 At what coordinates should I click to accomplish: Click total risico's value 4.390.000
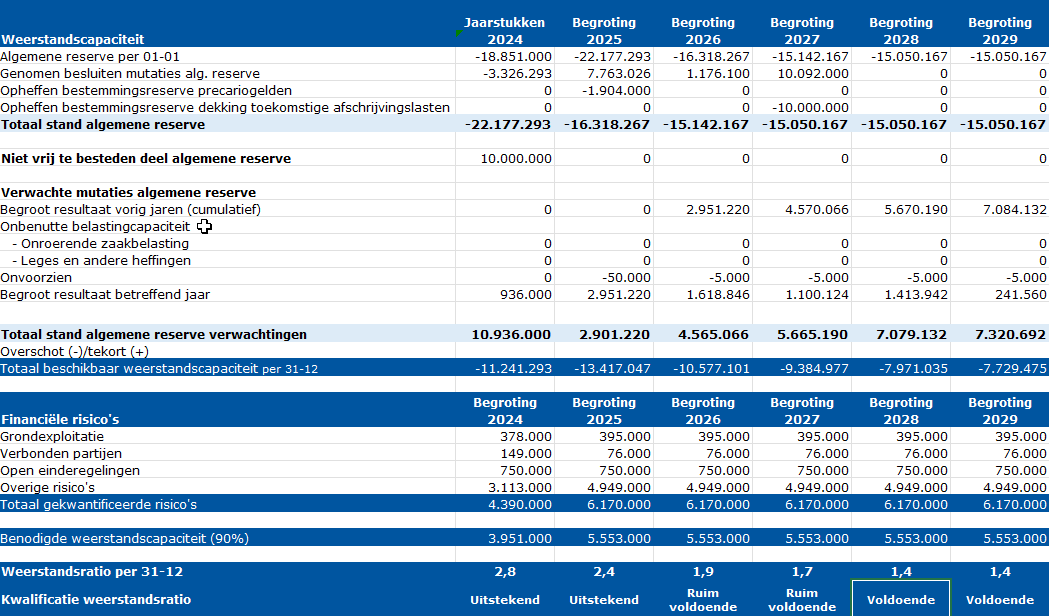point(520,504)
